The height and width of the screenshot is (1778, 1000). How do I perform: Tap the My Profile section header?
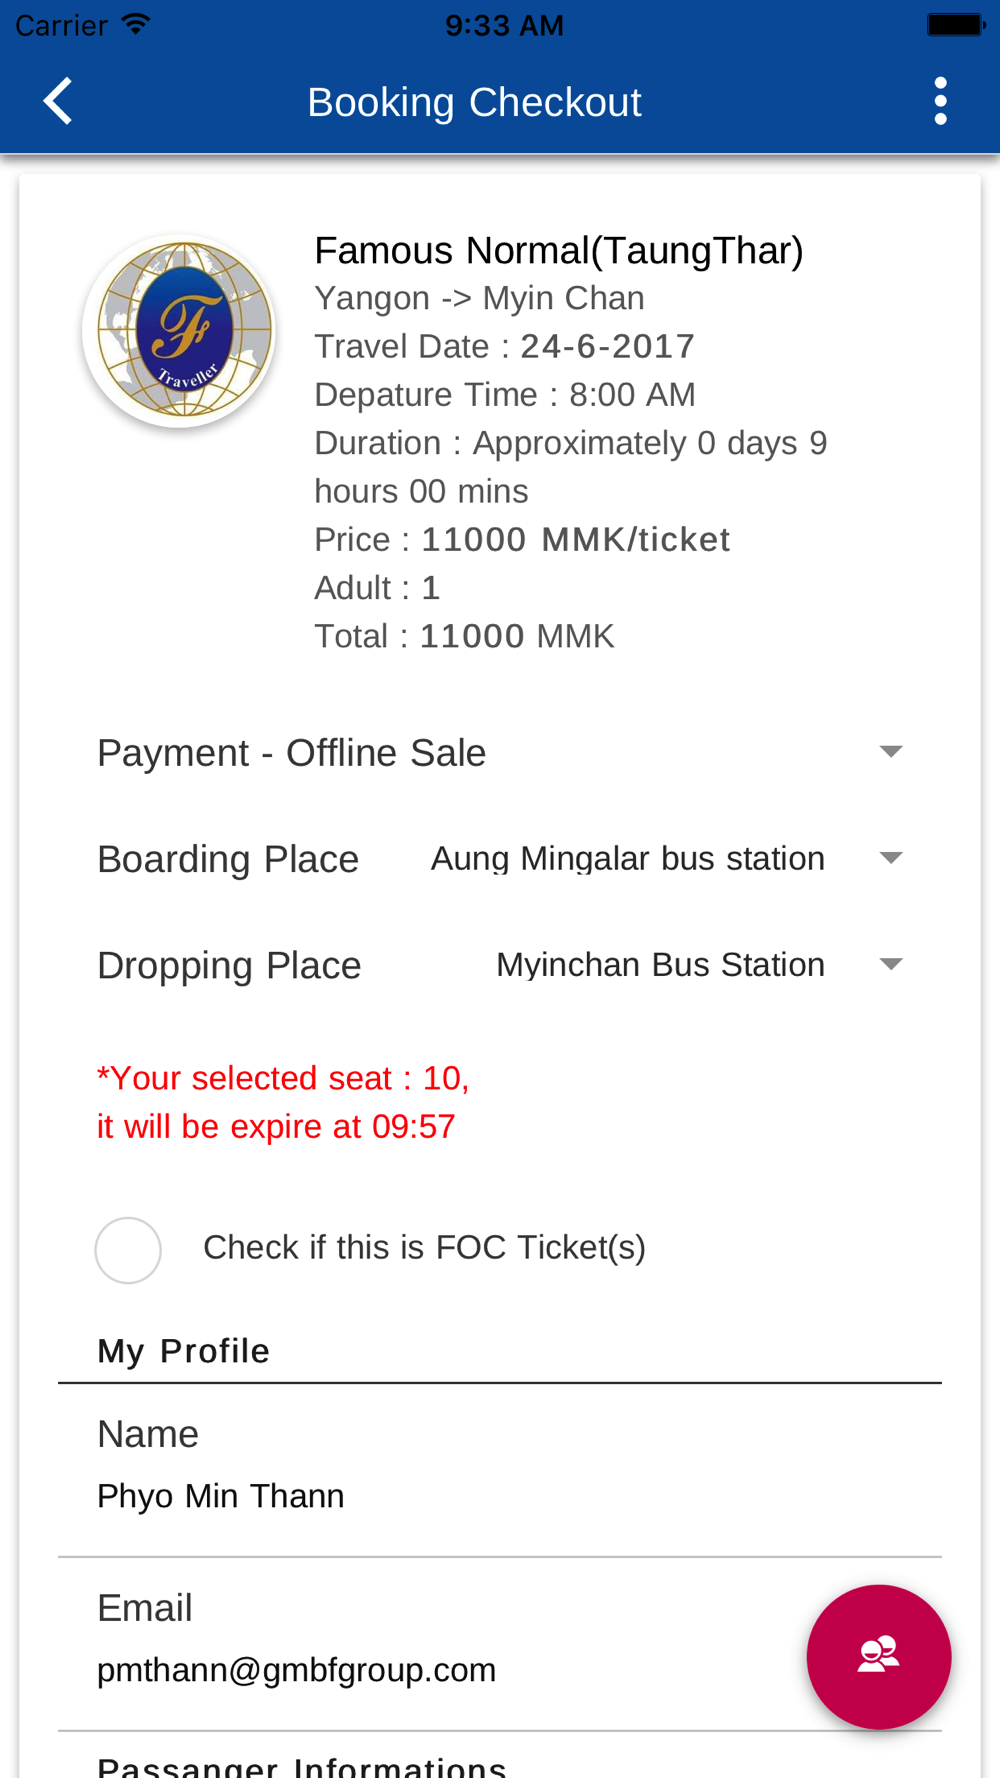coord(183,1351)
